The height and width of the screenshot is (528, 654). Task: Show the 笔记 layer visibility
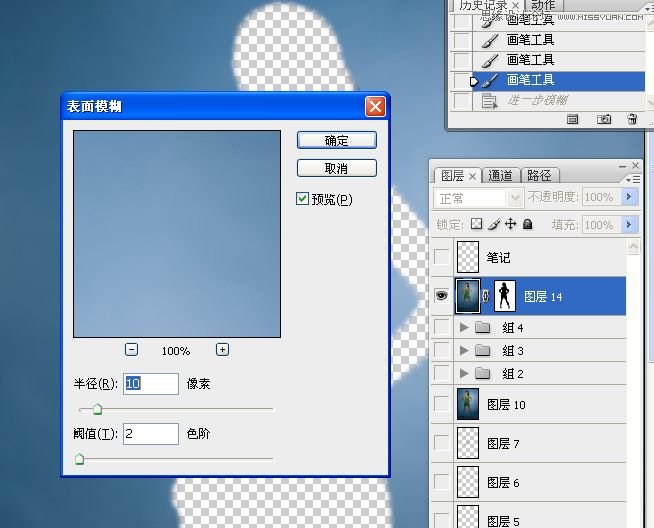click(442, 257)
